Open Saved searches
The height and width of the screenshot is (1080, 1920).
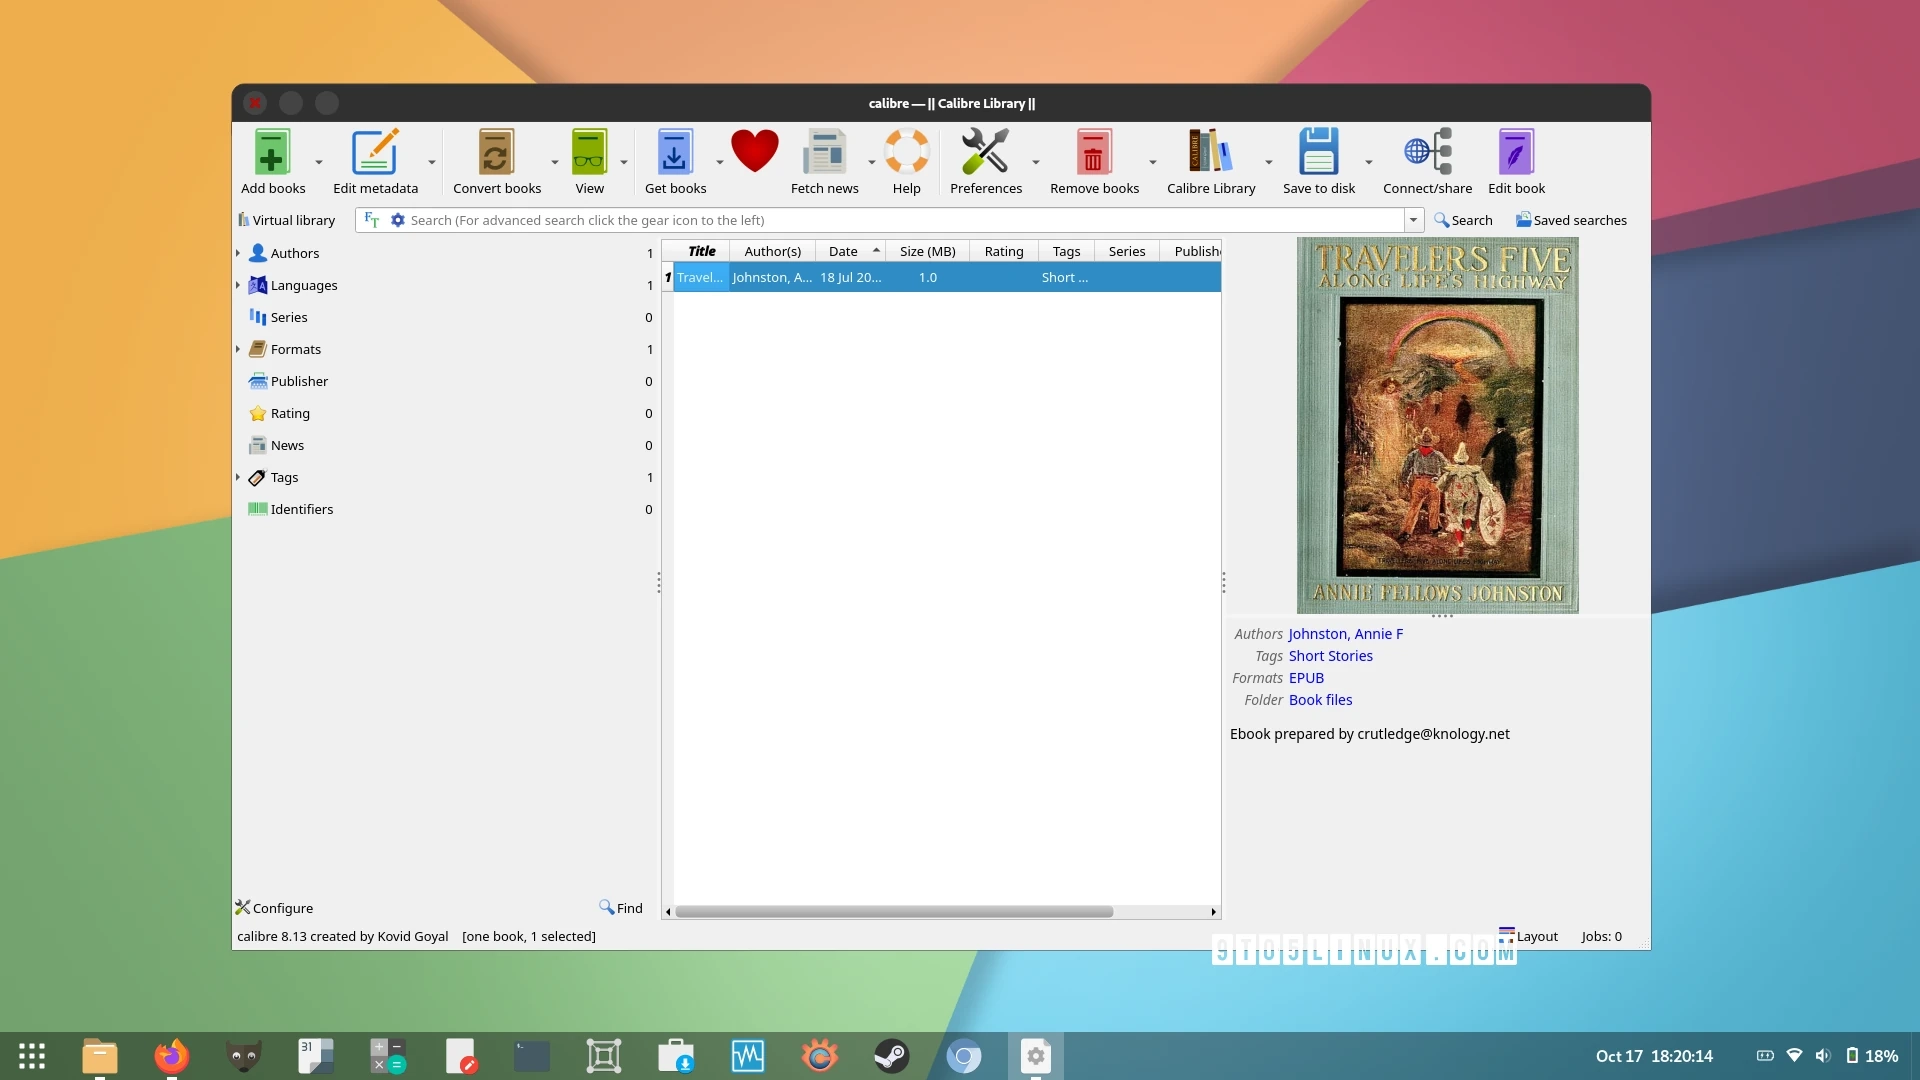[x=1570, y=219]
